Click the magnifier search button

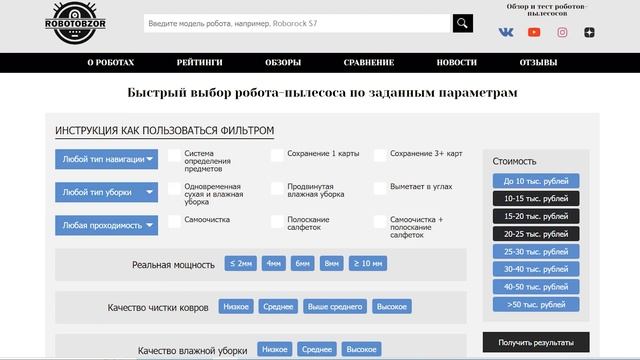point(462,23)
